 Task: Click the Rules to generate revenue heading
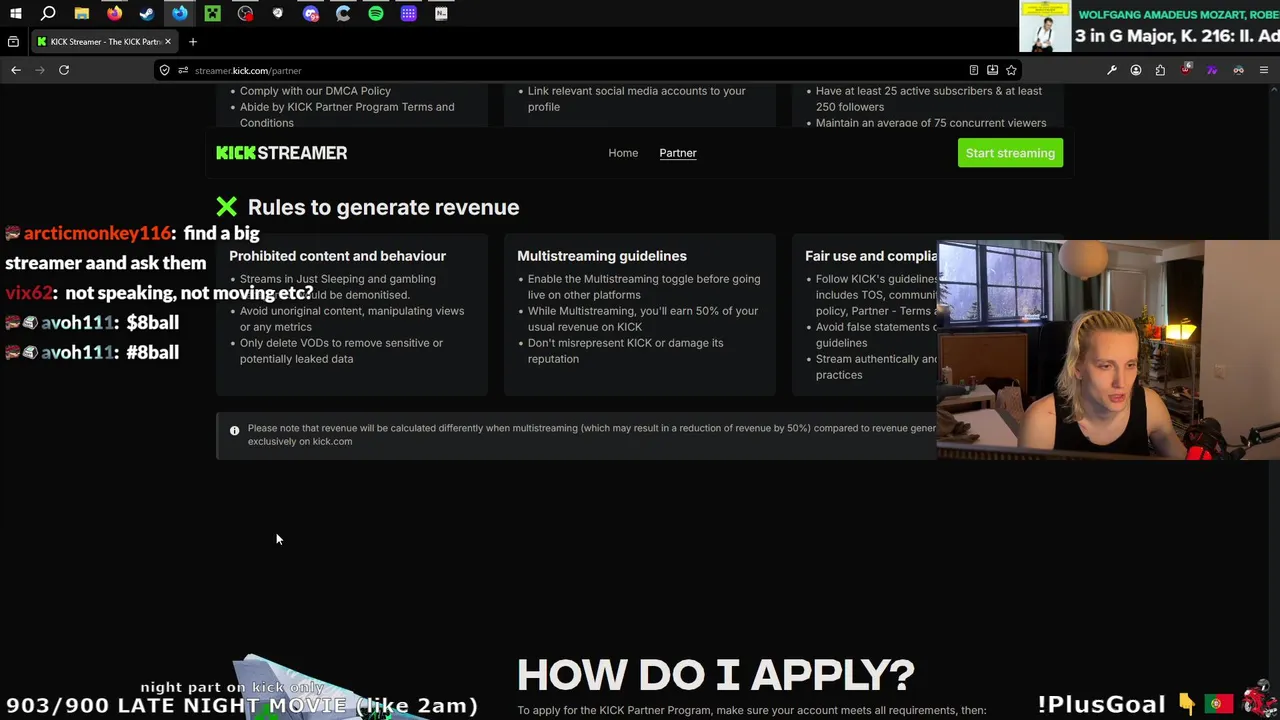click(383, 207)
